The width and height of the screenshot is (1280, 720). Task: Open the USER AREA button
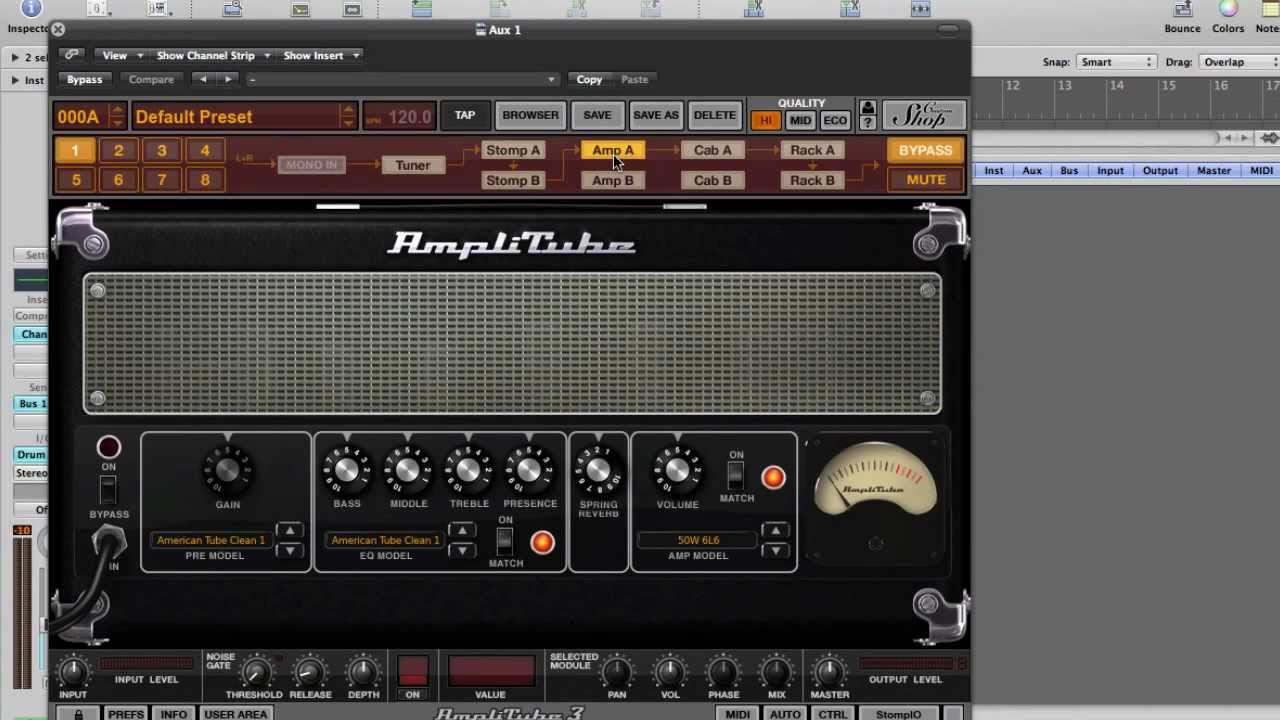click(x=236, y=714)
